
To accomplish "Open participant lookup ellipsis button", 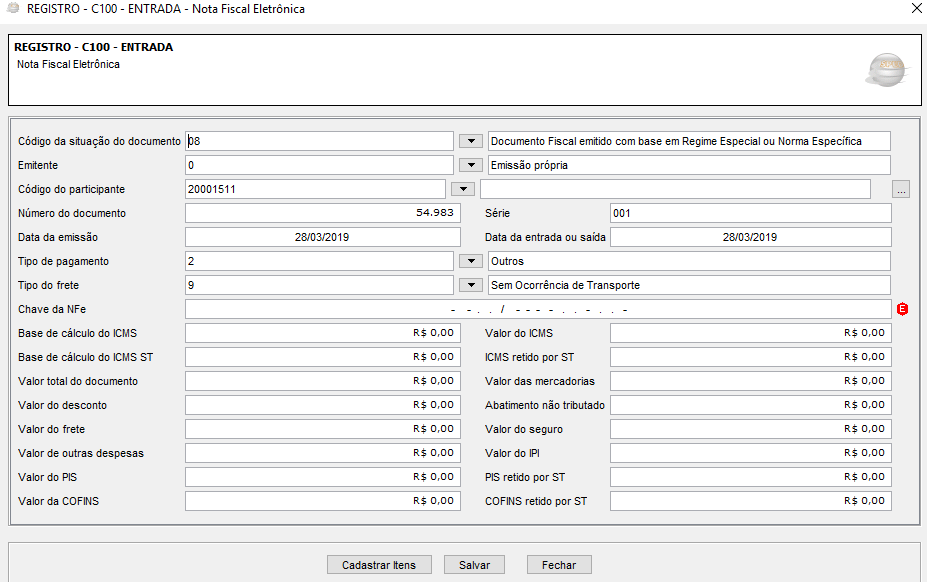I will coord(901,189).
